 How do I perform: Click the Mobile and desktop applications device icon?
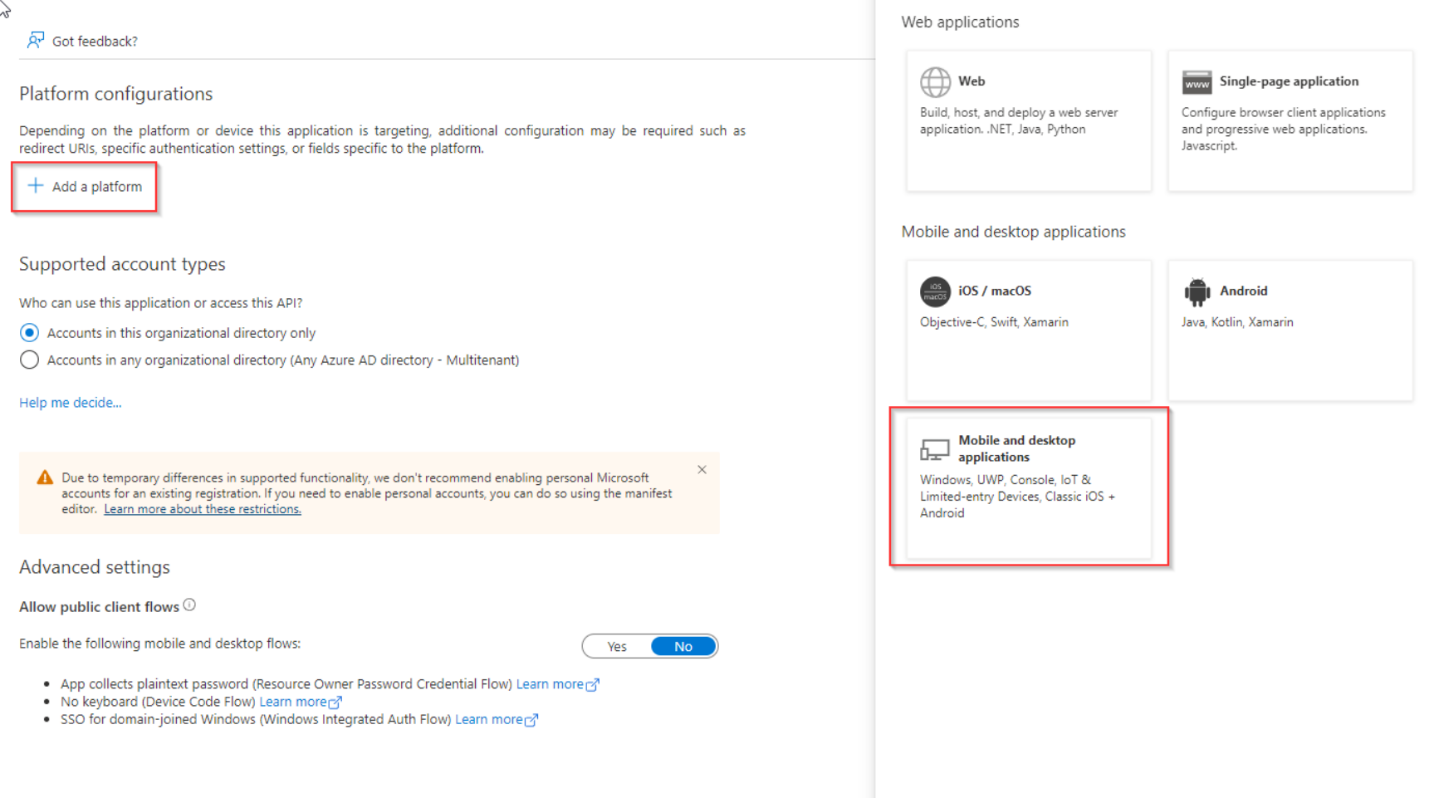[x=935, y=449]
